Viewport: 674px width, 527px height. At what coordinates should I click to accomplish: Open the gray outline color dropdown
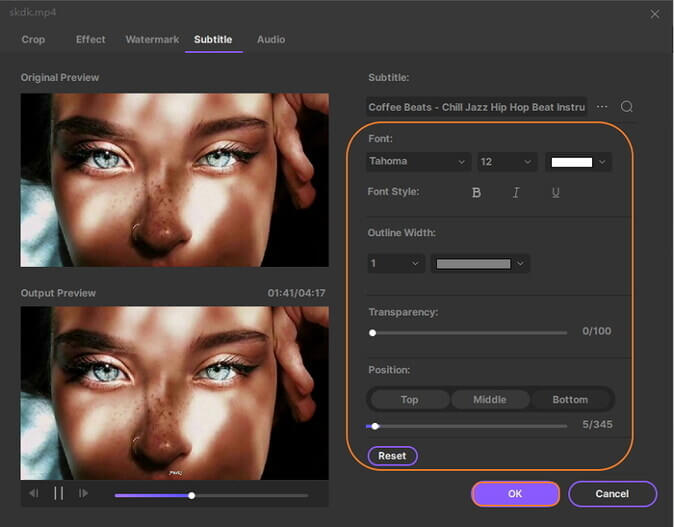pos(480,263)
